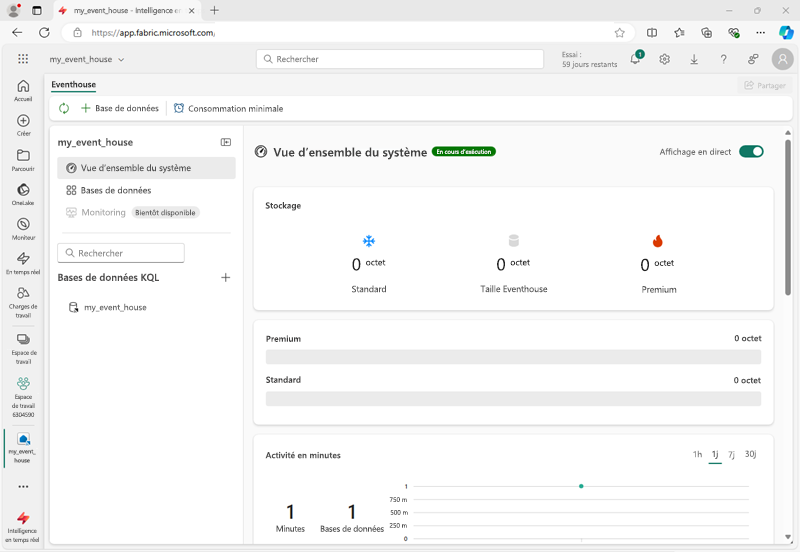Select the 7j activity range
Screen dimensions: 800x552
[x=732, y=454]
